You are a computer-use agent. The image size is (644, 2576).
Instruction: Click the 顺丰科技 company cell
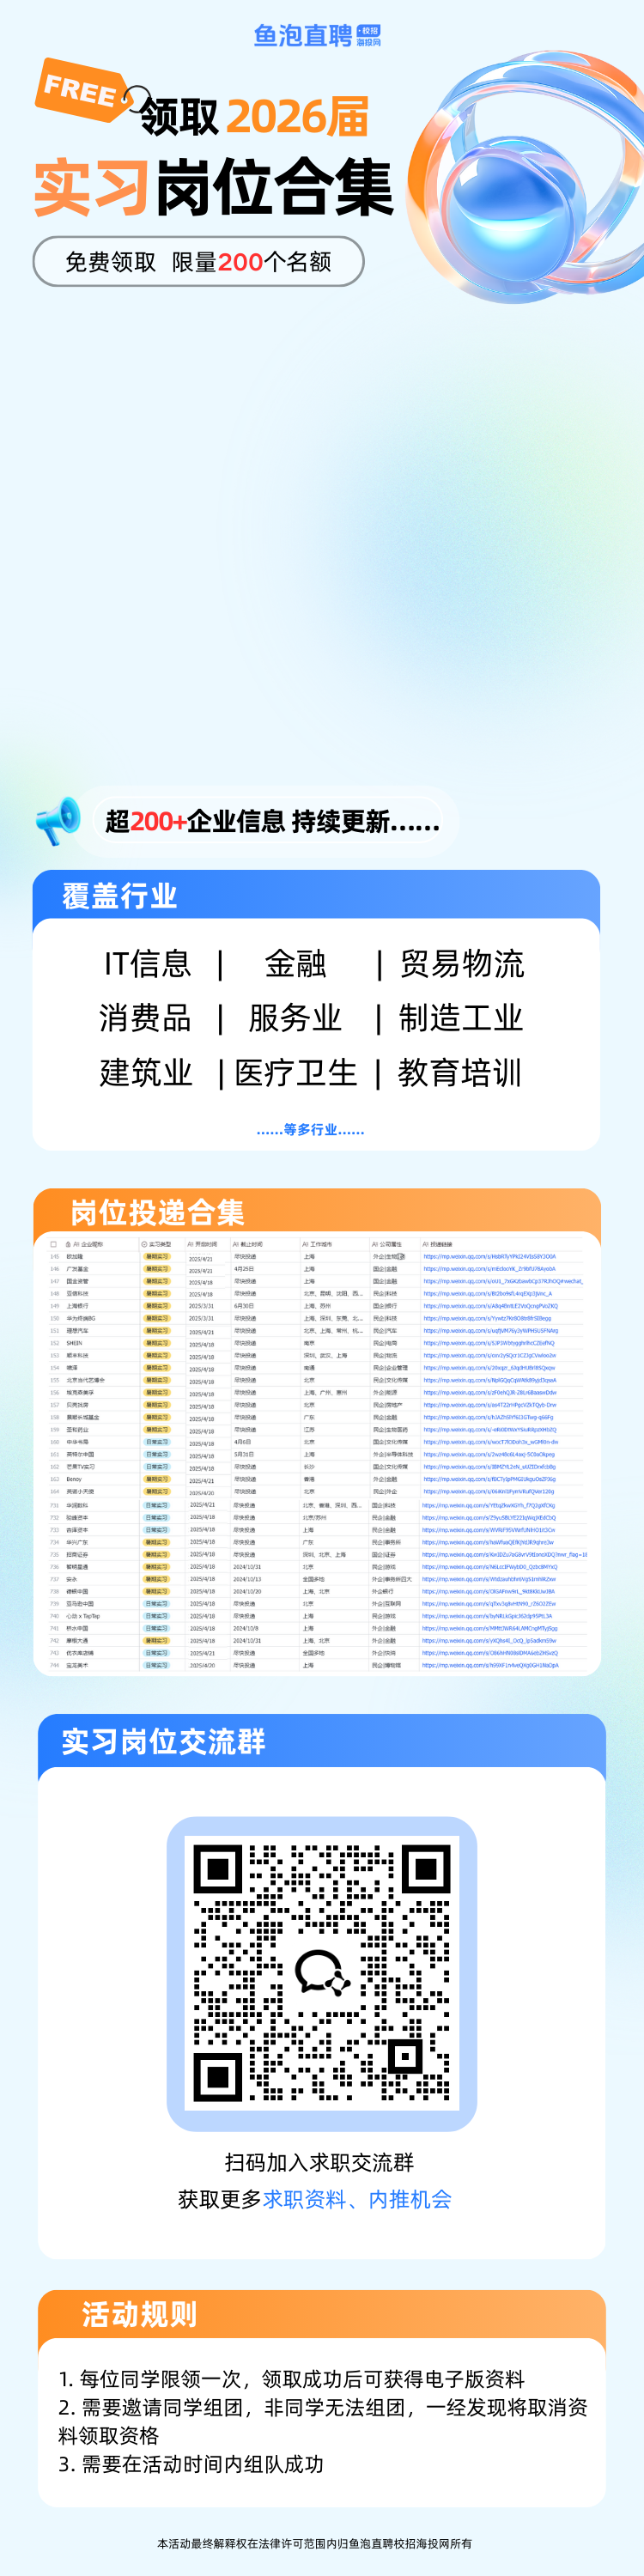[x=77, y=1355]
